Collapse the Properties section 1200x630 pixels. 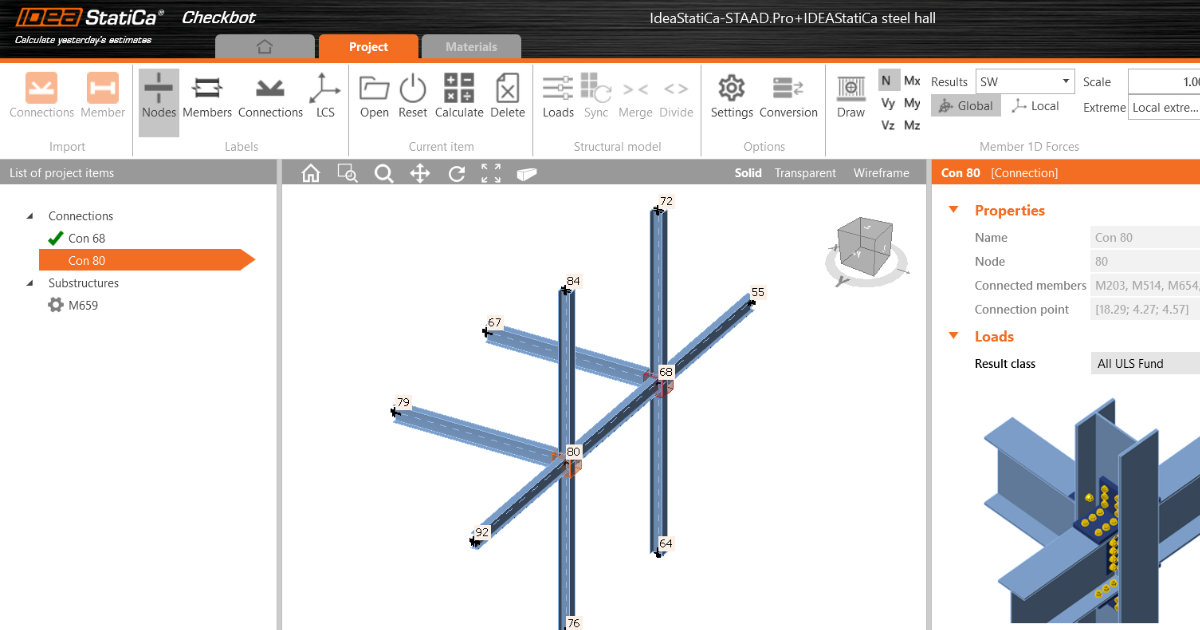tap(953, 210)
